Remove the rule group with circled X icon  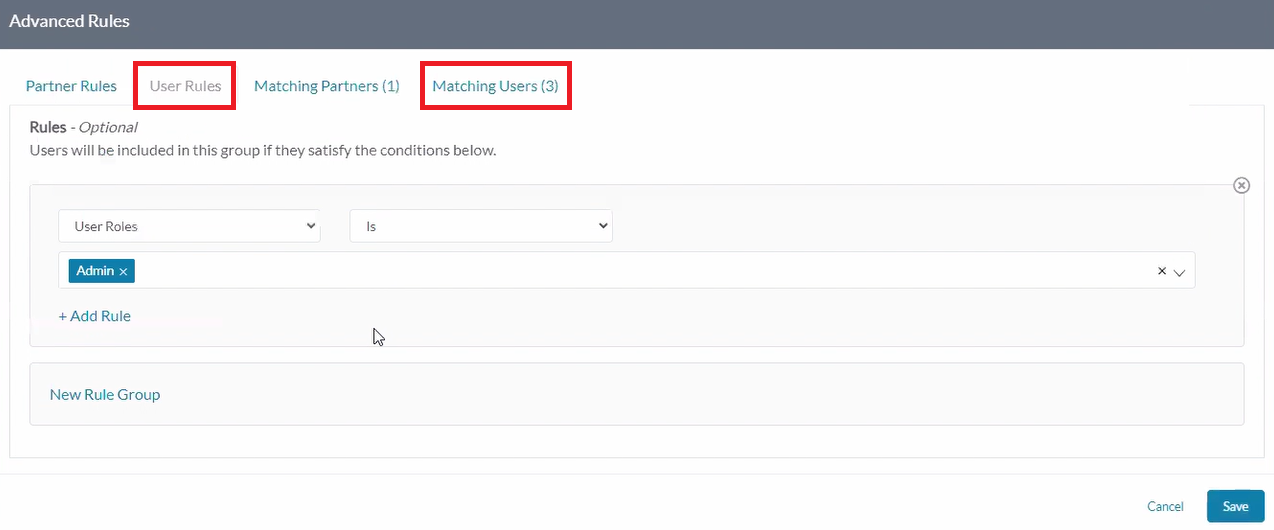1241,186
